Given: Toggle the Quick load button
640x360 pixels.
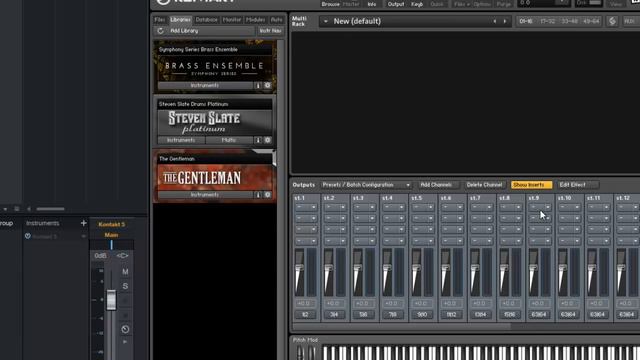Looking at the screenshot, I should pyautogui.click(x=437, y=4).
